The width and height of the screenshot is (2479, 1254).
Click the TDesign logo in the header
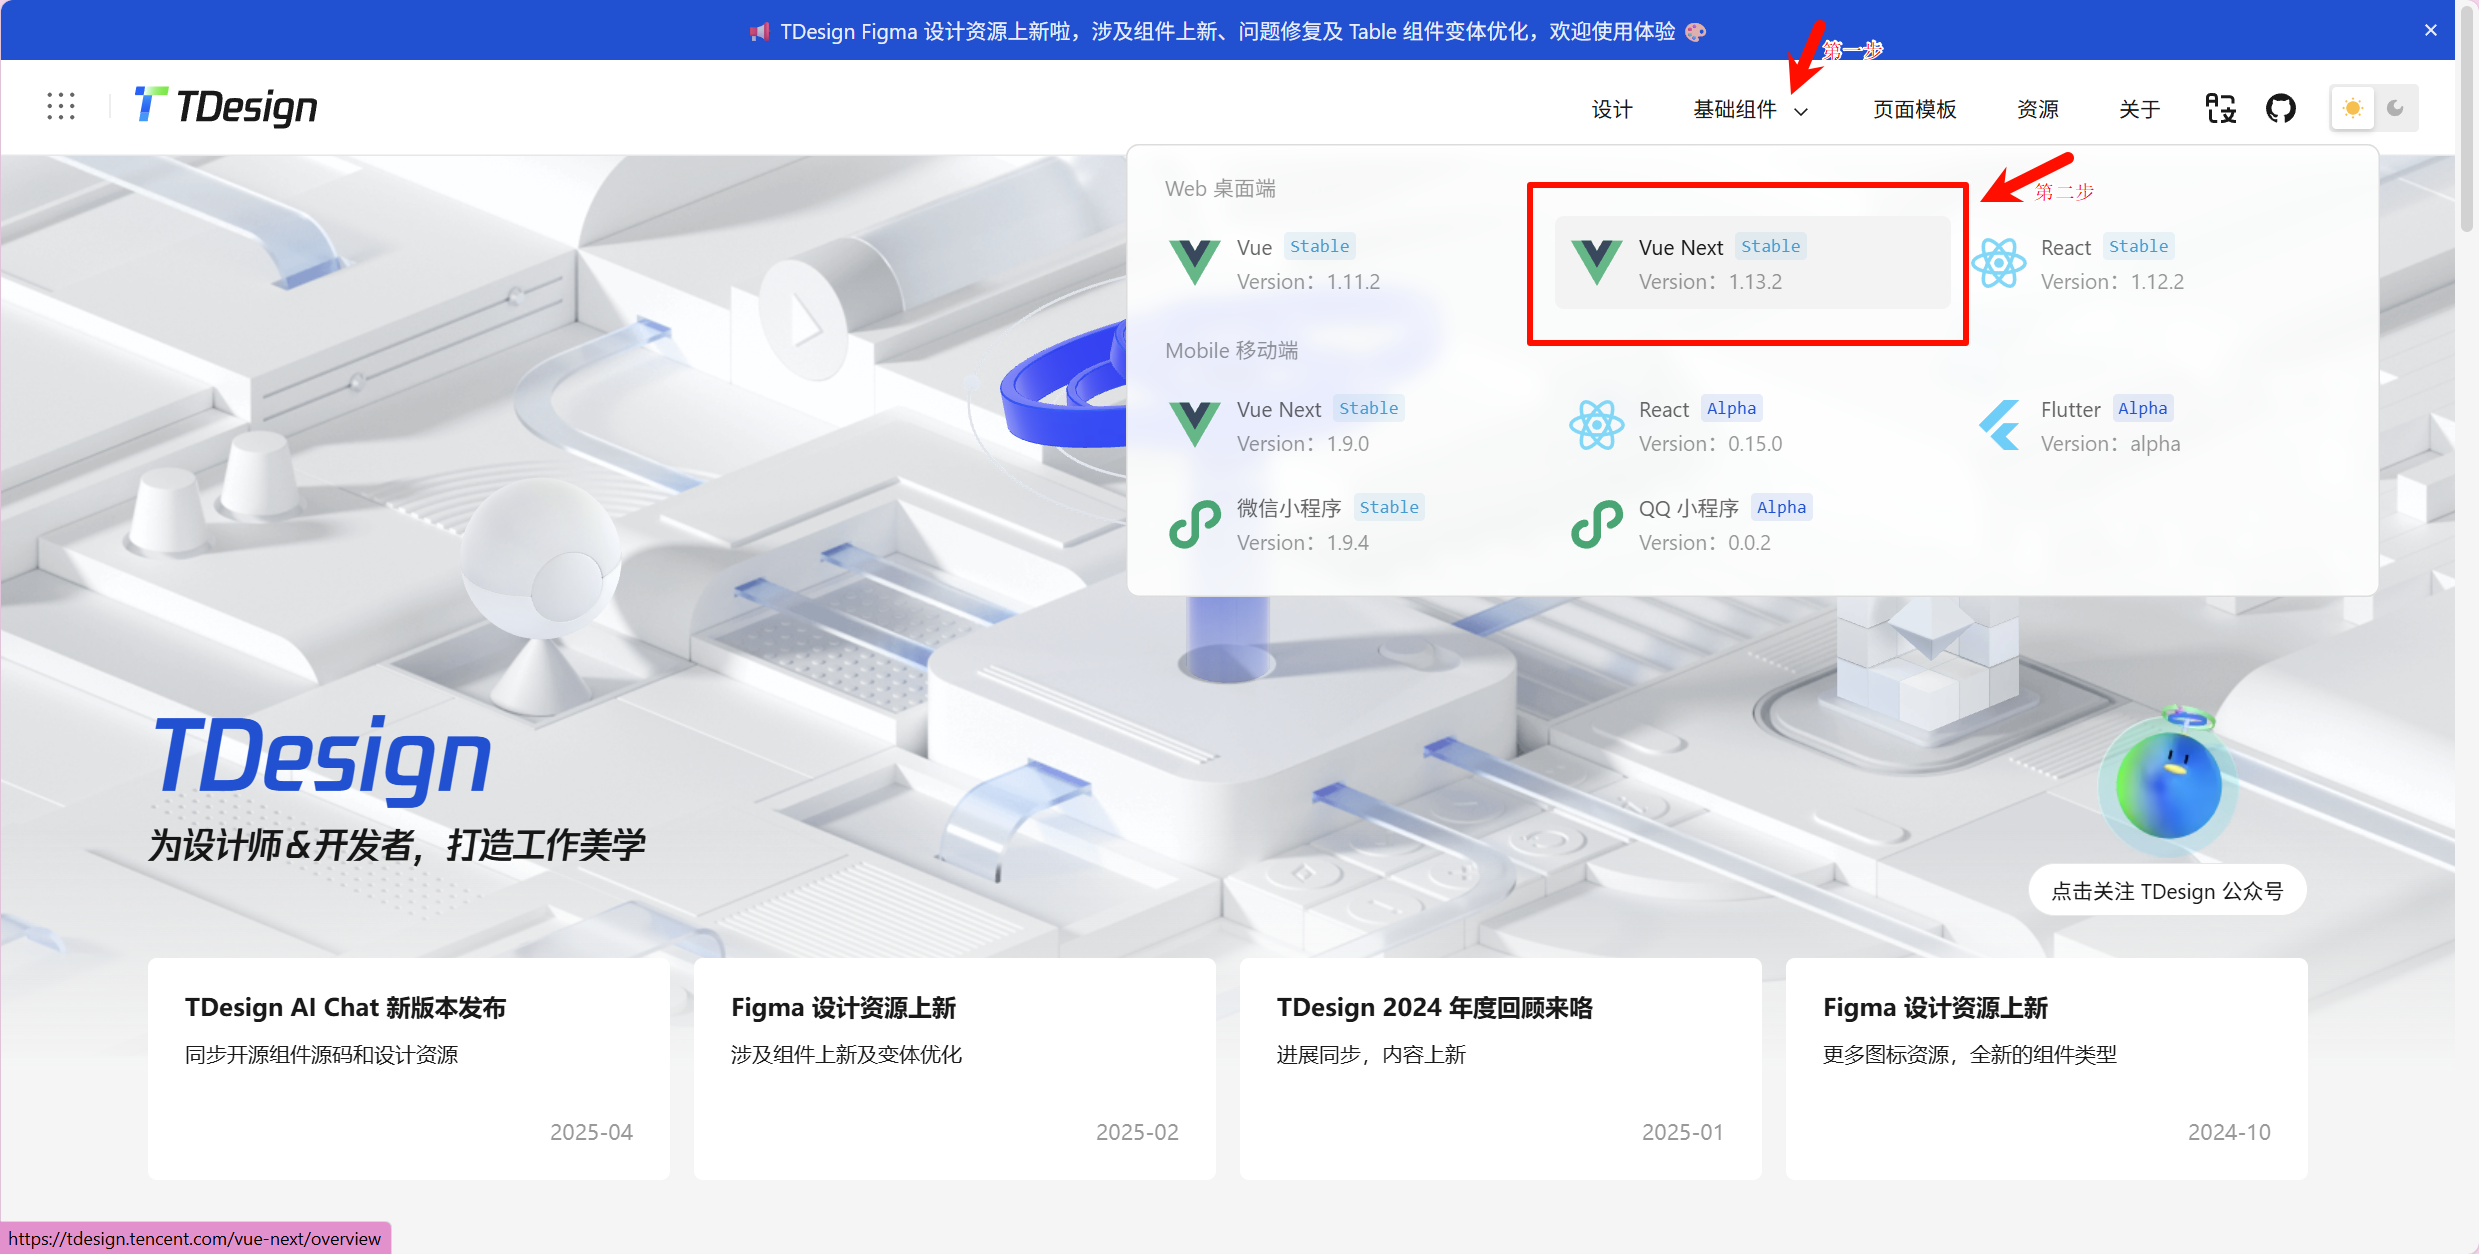[x=226, y=106]
